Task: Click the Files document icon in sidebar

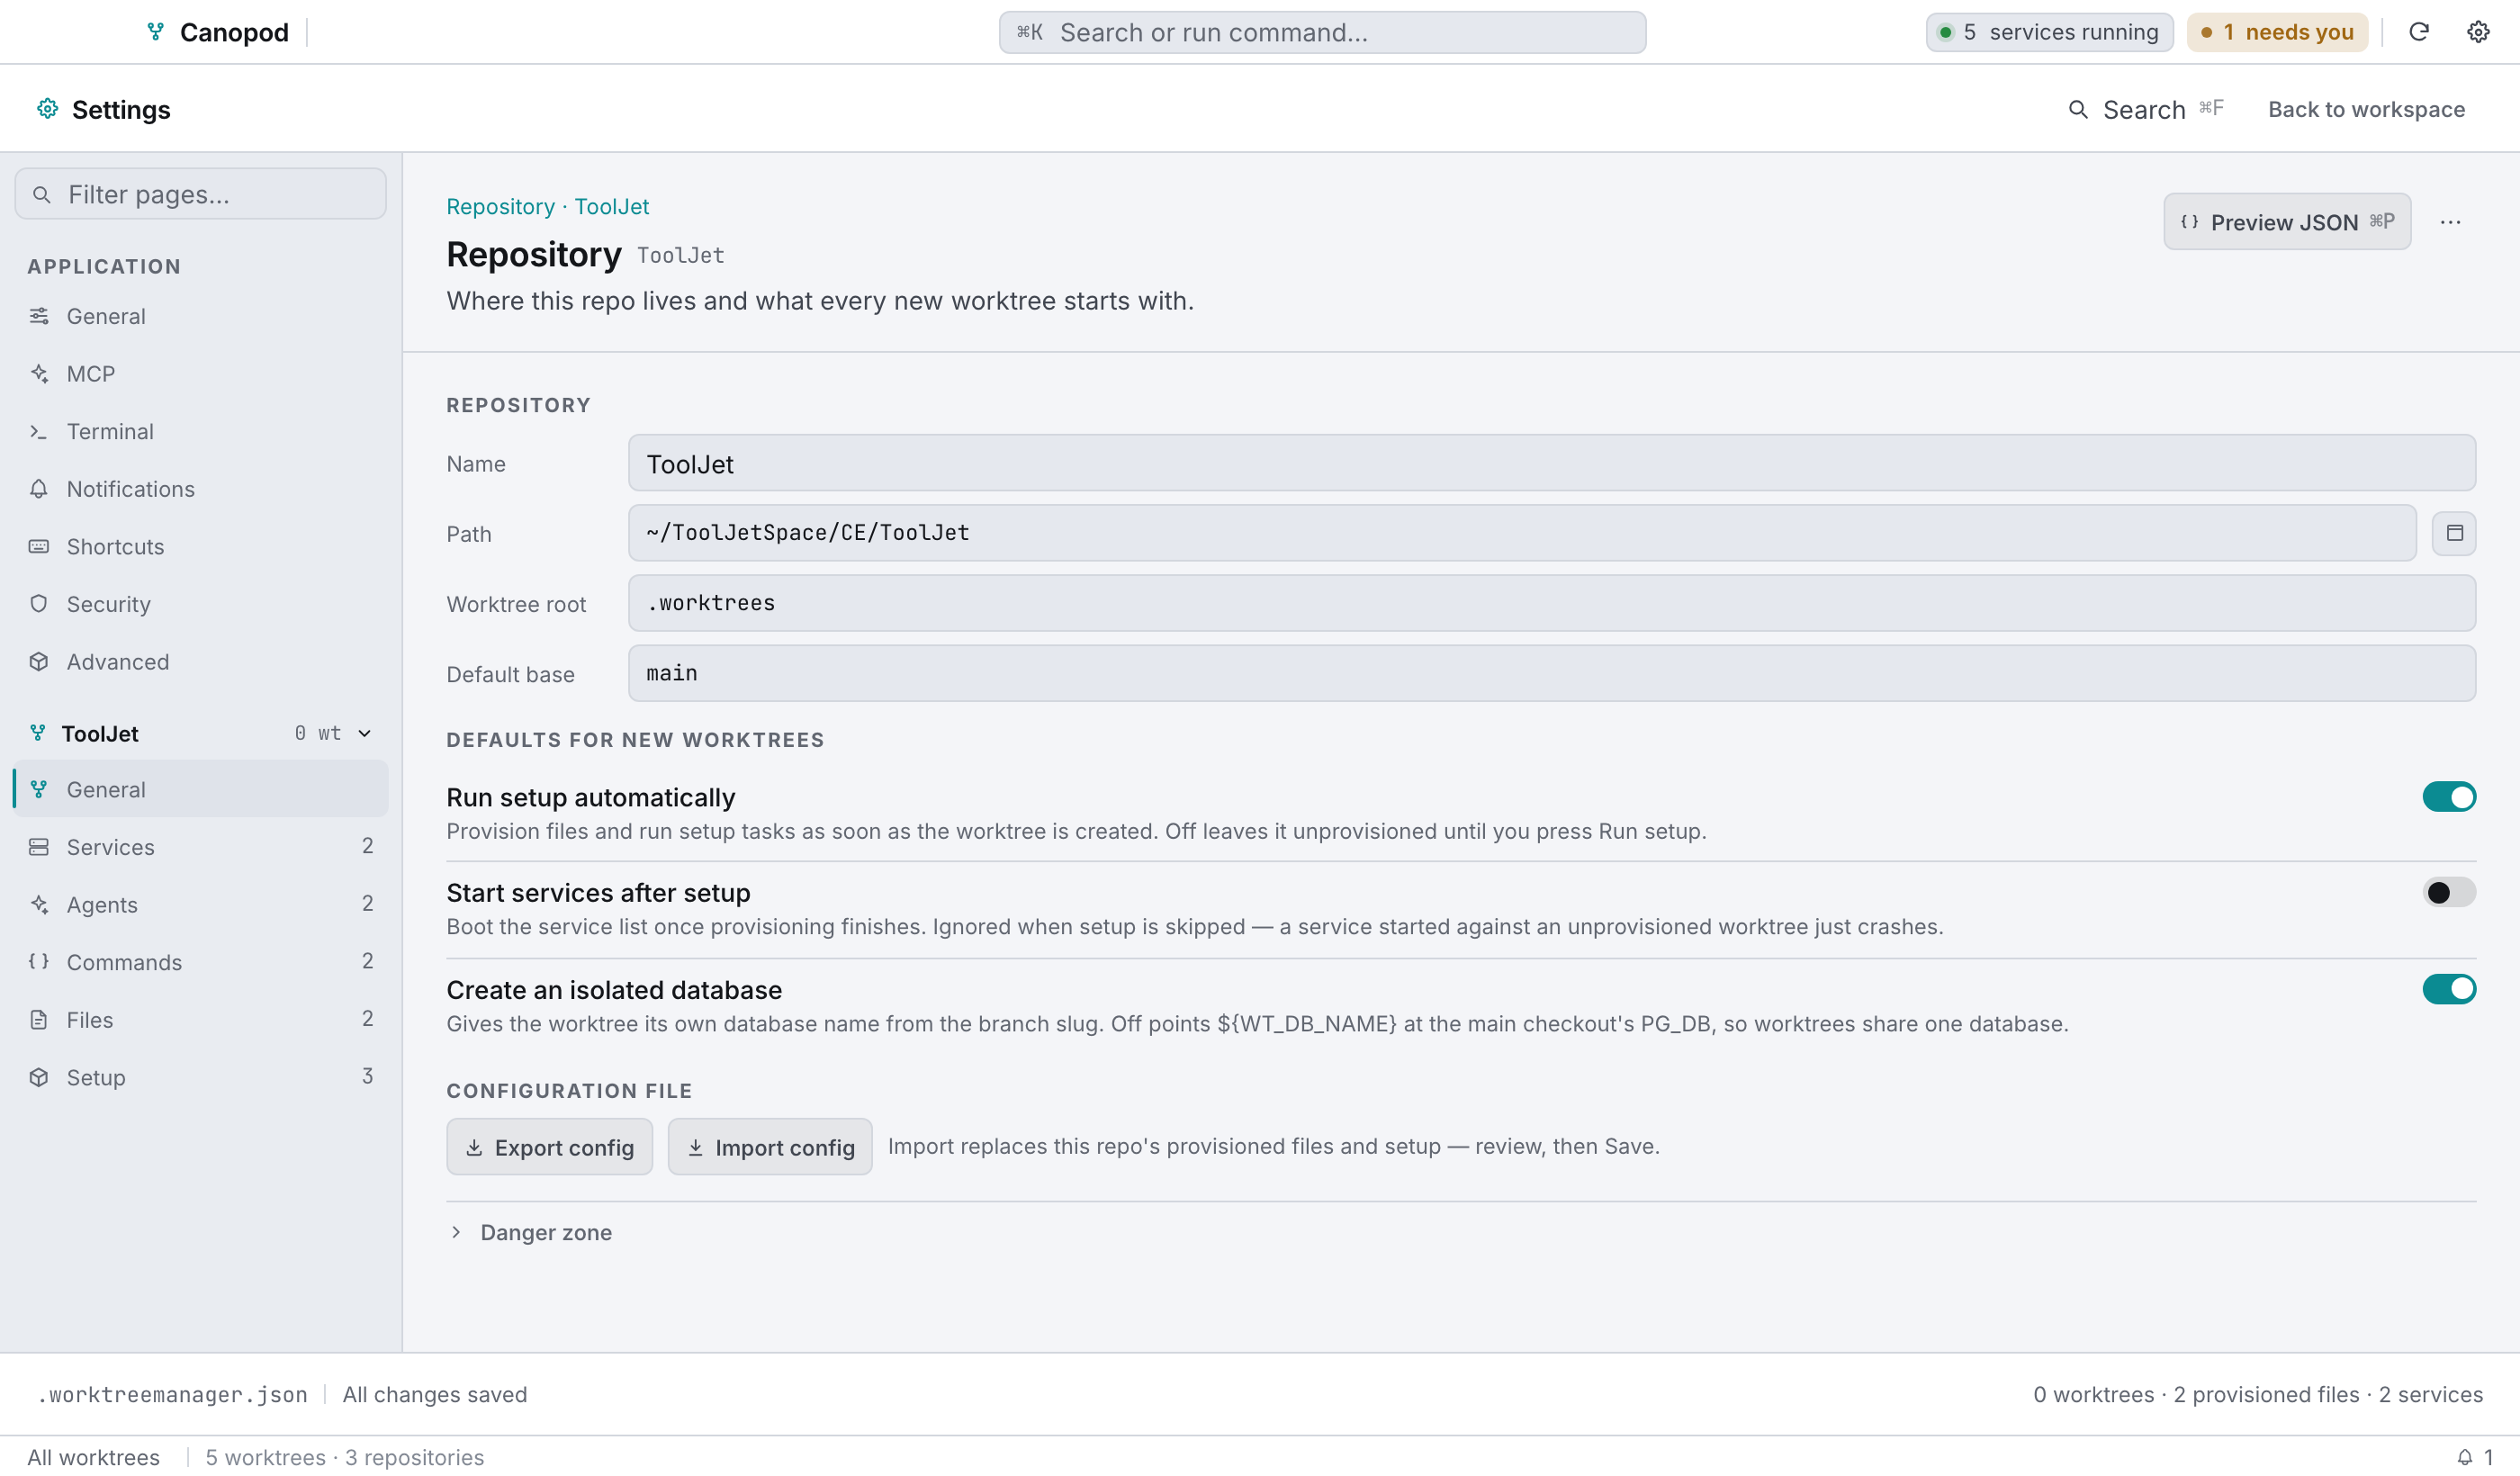Action: tap(39, 1019)
